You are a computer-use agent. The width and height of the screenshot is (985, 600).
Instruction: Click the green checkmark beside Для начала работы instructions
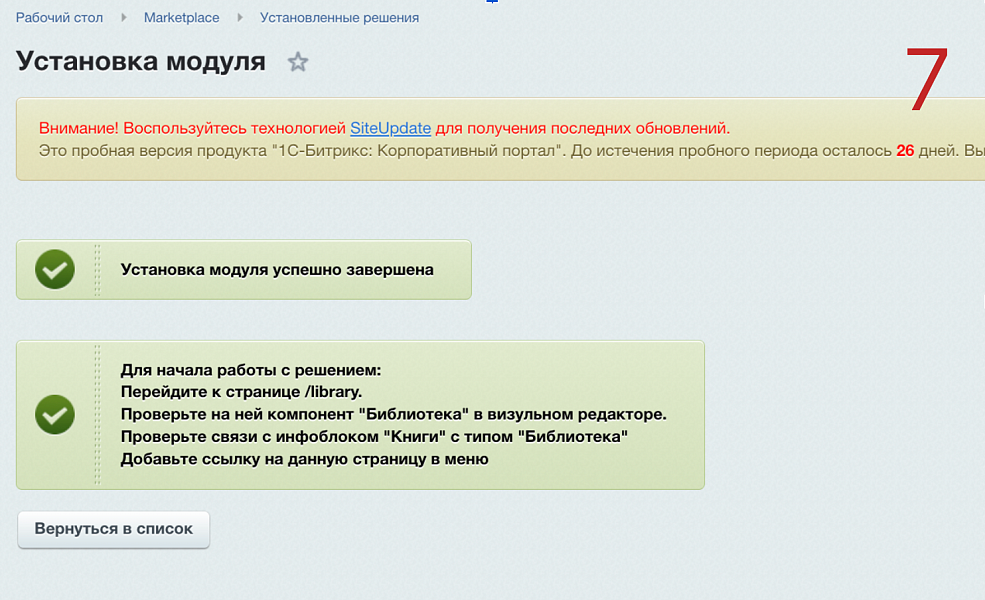[55, 415]
